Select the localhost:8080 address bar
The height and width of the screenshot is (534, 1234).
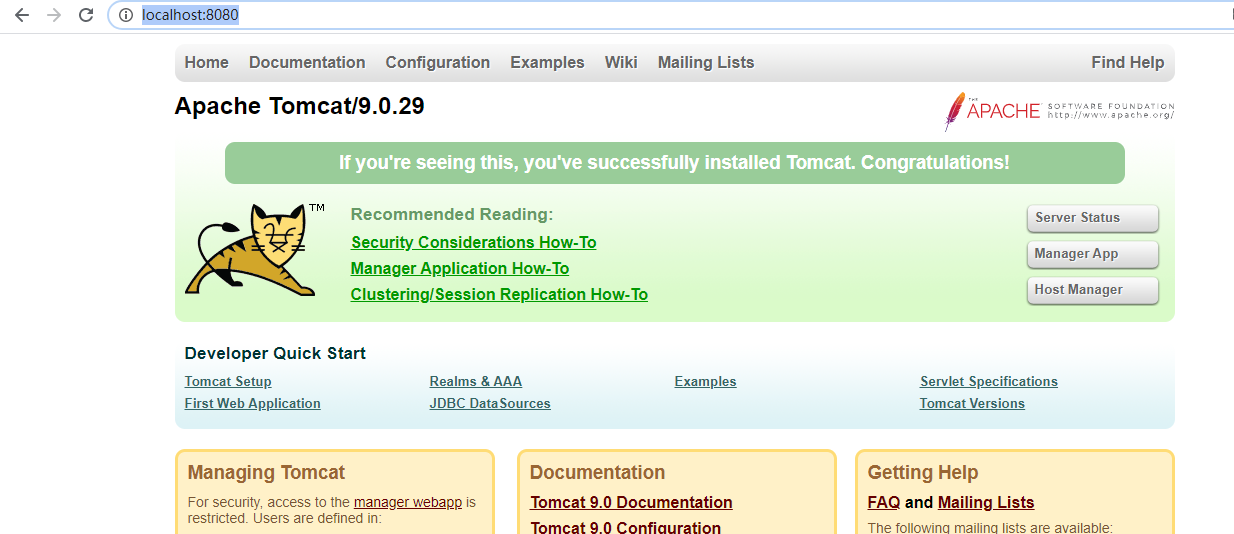tap(670, 15)
